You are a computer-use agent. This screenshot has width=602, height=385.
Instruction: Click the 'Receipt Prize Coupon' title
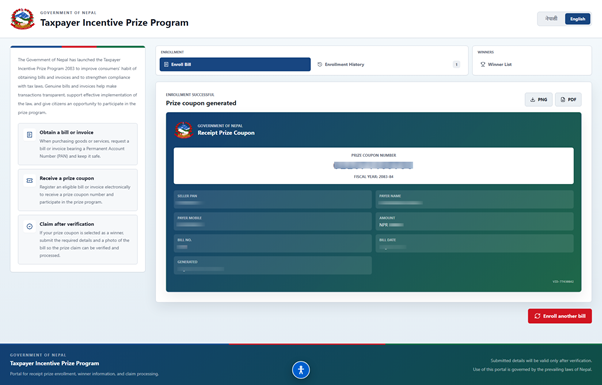click(226, 133)
